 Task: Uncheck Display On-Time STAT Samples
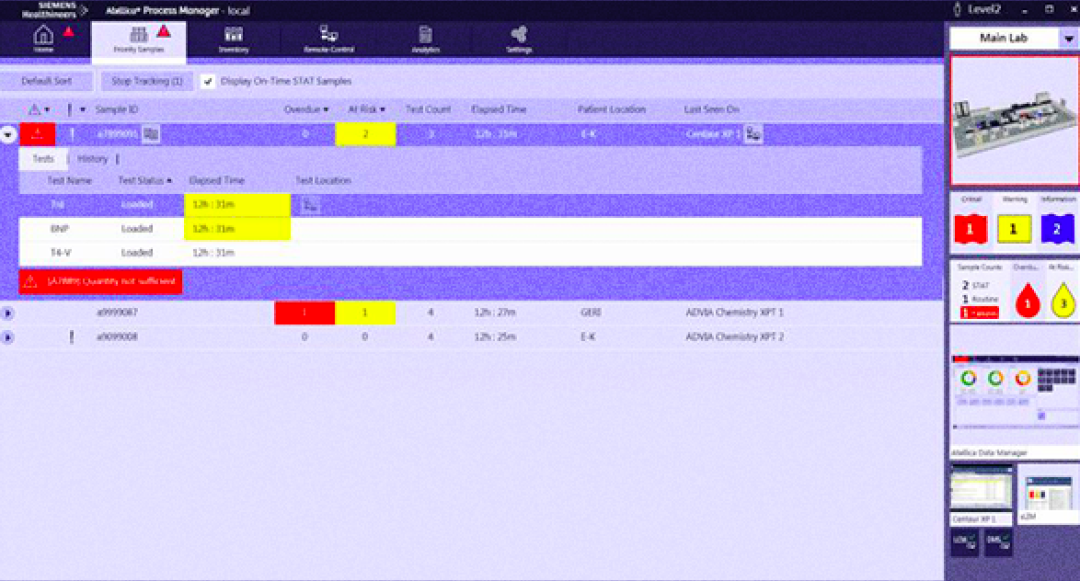(x=208, y=81)
